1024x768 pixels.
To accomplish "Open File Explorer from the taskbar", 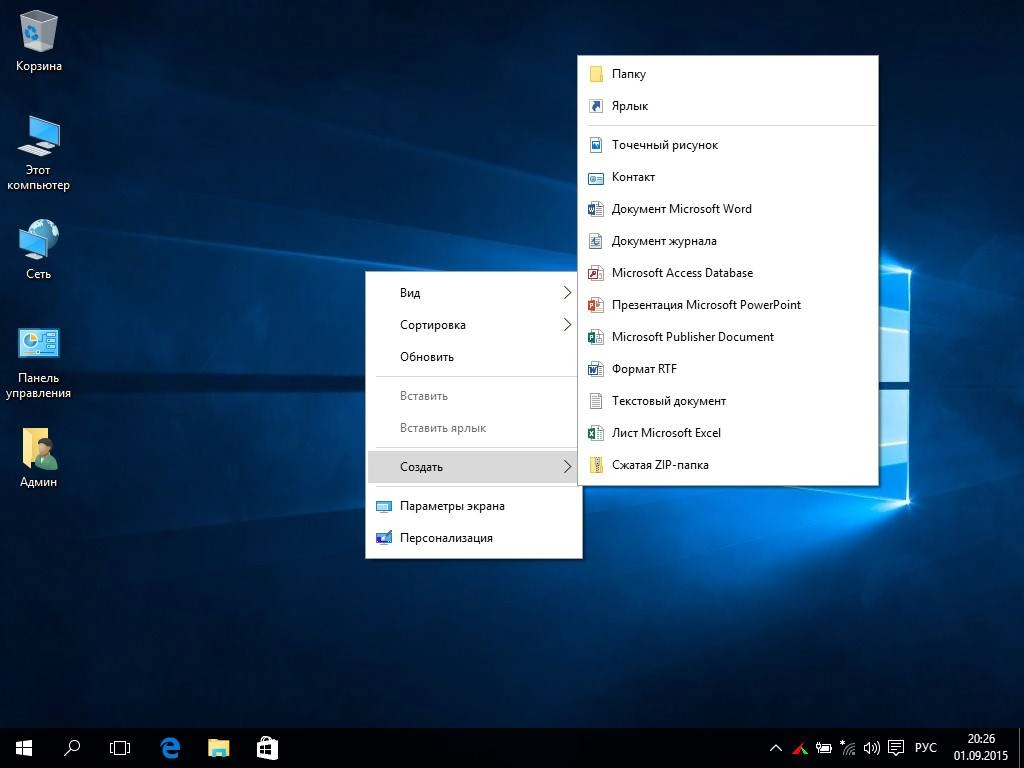I will coord(219,748).
